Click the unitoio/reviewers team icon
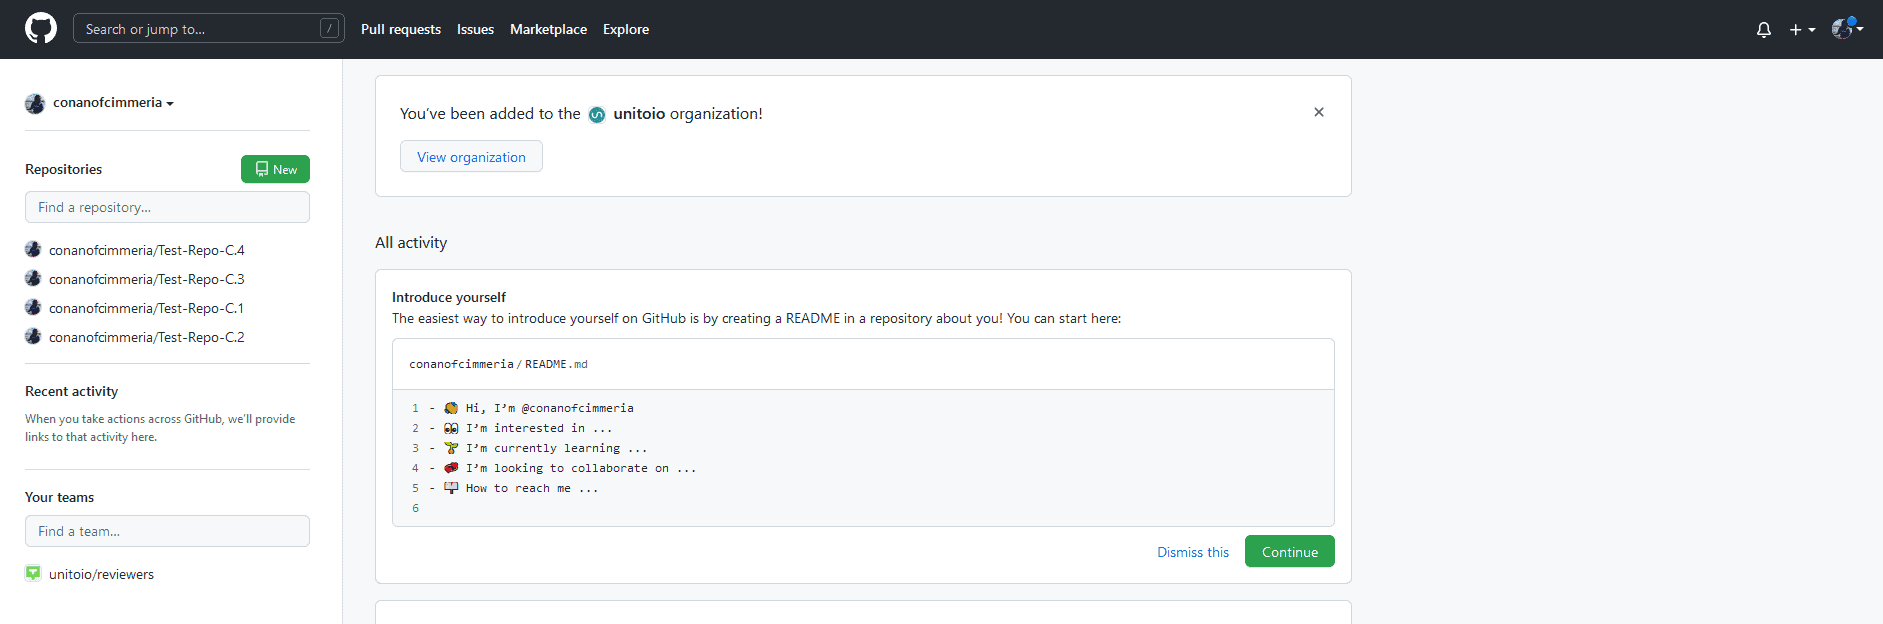The image size is (1883, 624). point(33,573)
